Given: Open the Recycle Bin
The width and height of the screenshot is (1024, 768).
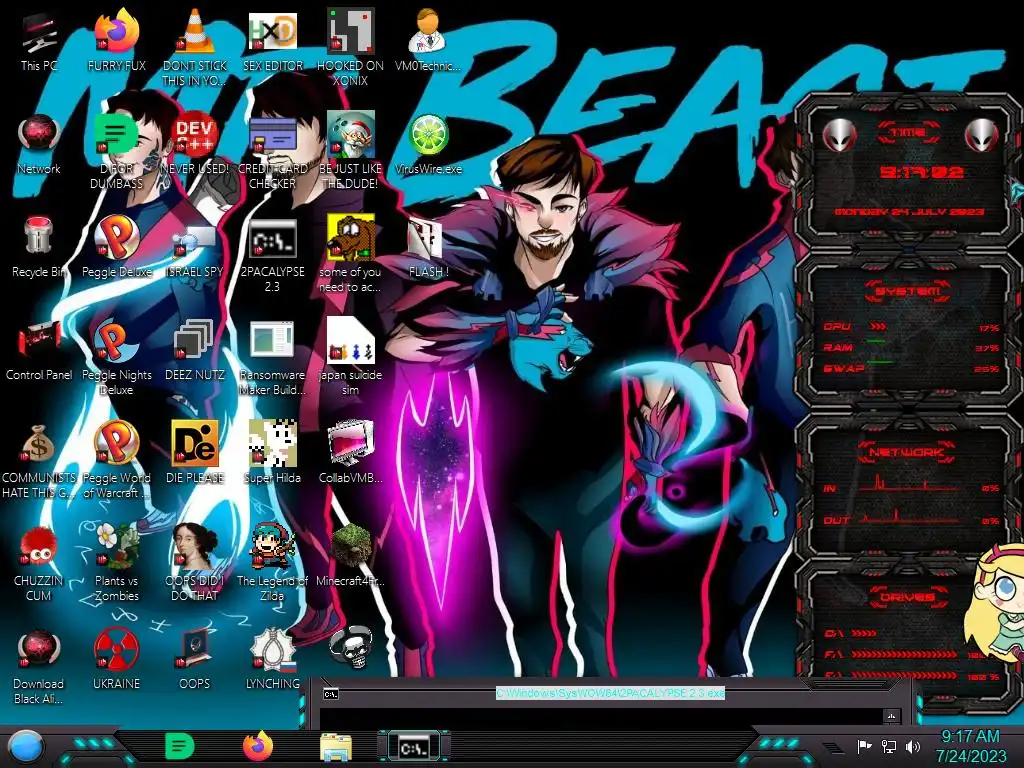Looking at the screenshot, I should click(39, 248).
